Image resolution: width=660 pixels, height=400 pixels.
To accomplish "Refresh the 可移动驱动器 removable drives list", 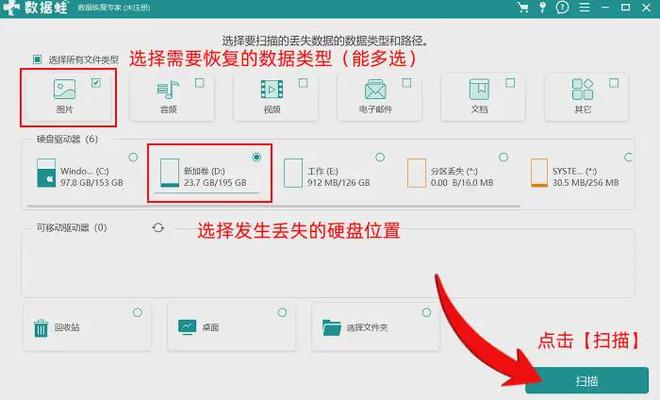I will [x=157, y=228].
